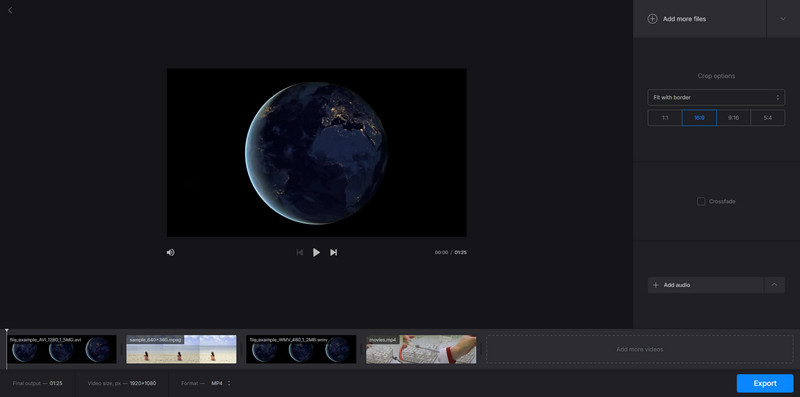Mute the preview with the speaker icon
This screenshot has width=800, height=397.
(x=170, y=252)
